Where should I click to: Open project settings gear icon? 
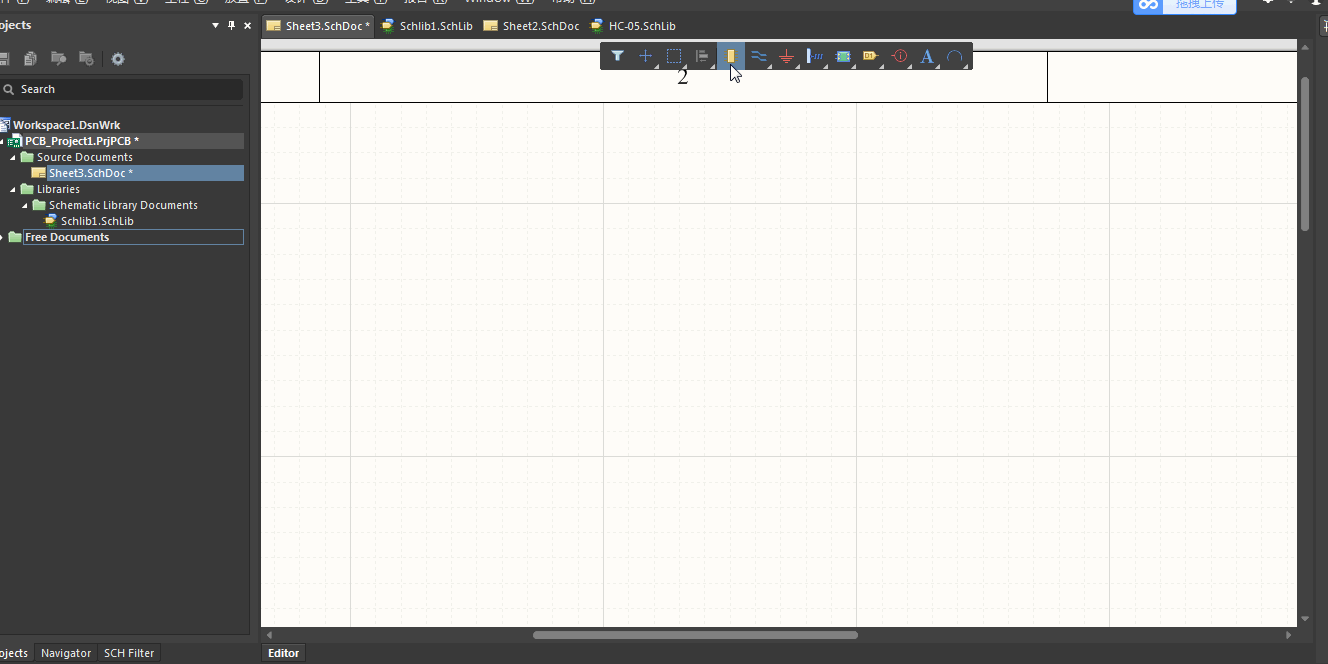pyautogui.click(x=118, y=59)
